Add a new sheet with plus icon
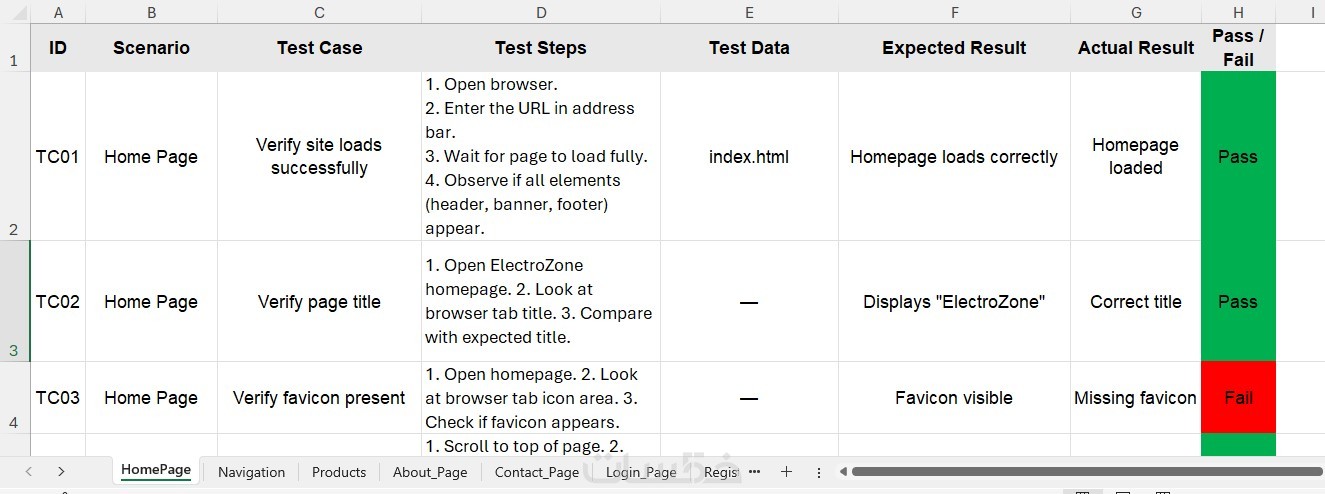The height and width of the screenshot is (494, 1325). 786,472
